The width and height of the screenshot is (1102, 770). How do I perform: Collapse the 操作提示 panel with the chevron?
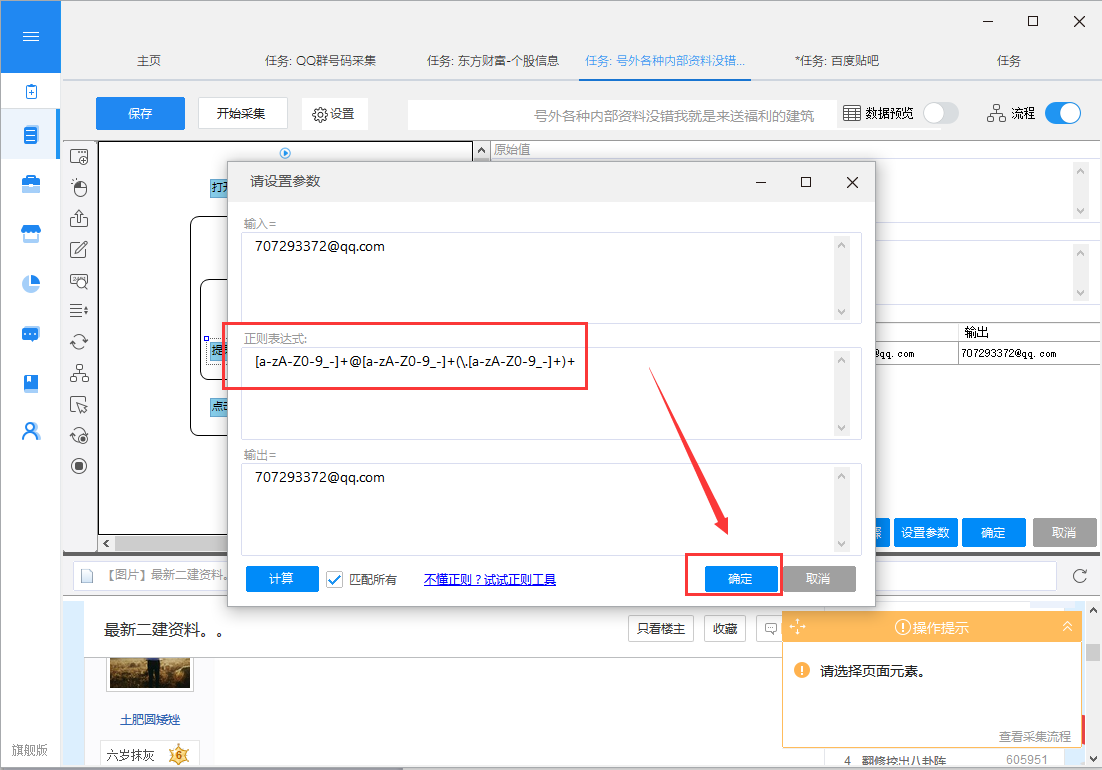1067,627
